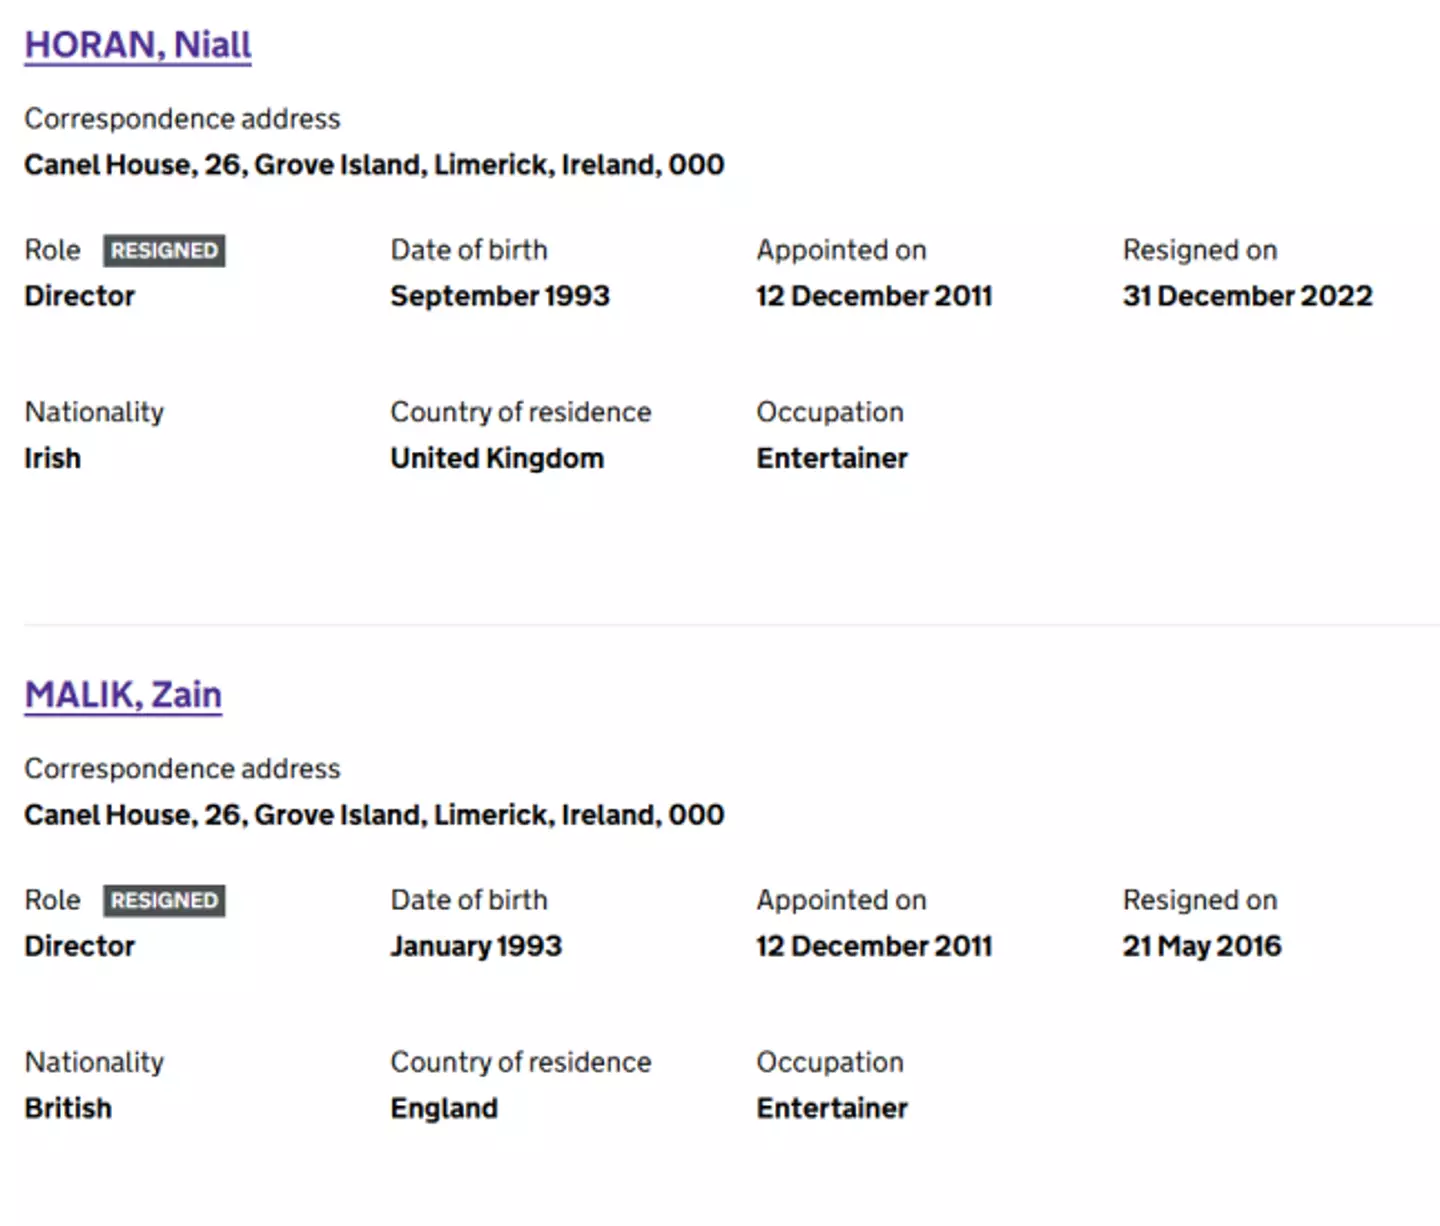Open the MALIK, Zain officer profile link
The height and width of the screenshot is (1226, 1440).
[x=122, y=694]
